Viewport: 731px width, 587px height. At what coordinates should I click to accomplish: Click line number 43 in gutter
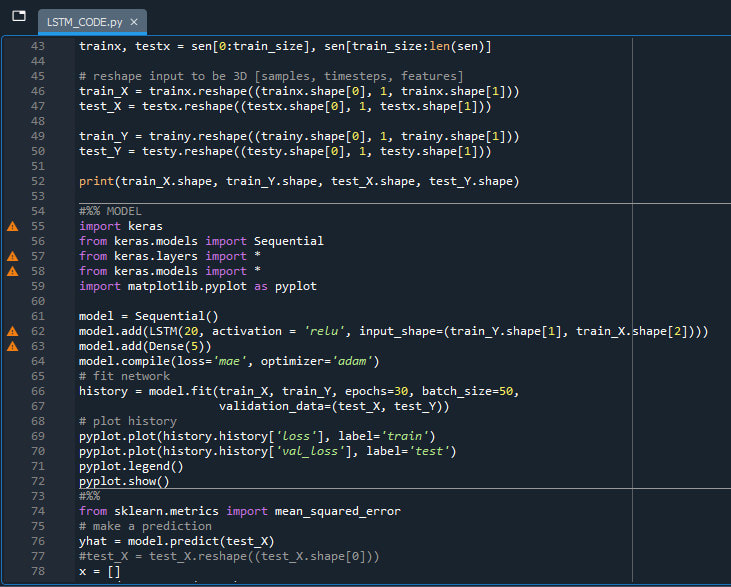pyautogui.click(x=38, y=46)
